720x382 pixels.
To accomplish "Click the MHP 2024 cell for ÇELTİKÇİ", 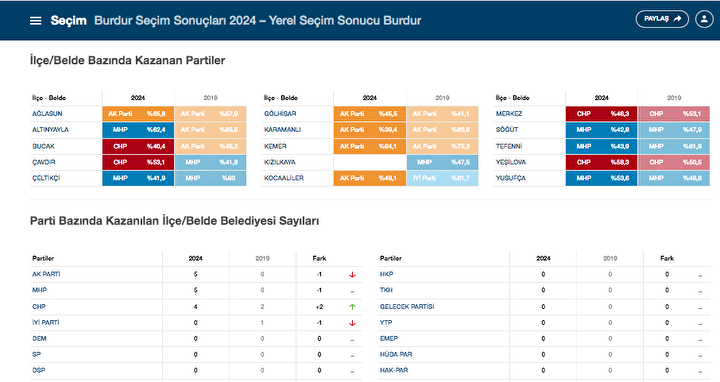I will point(138,178).
